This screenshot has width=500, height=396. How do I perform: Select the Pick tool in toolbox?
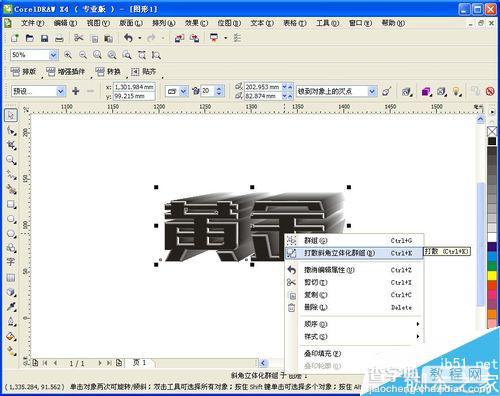(x=11, y=115)
